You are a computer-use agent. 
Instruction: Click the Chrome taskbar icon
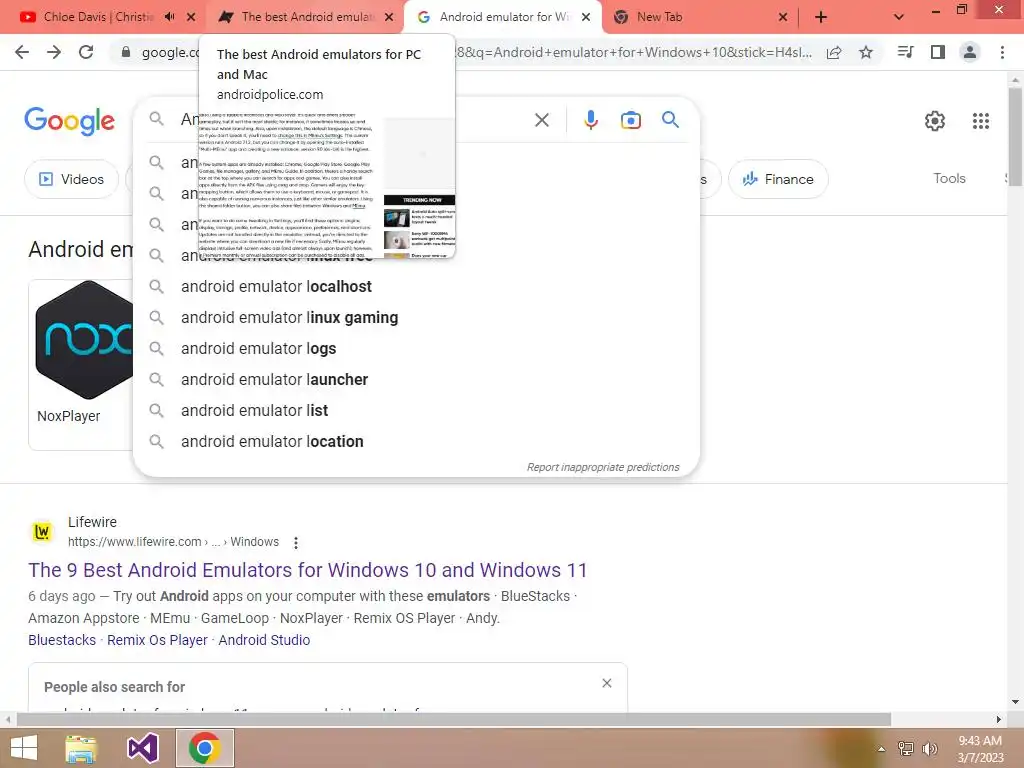point(204,748)
